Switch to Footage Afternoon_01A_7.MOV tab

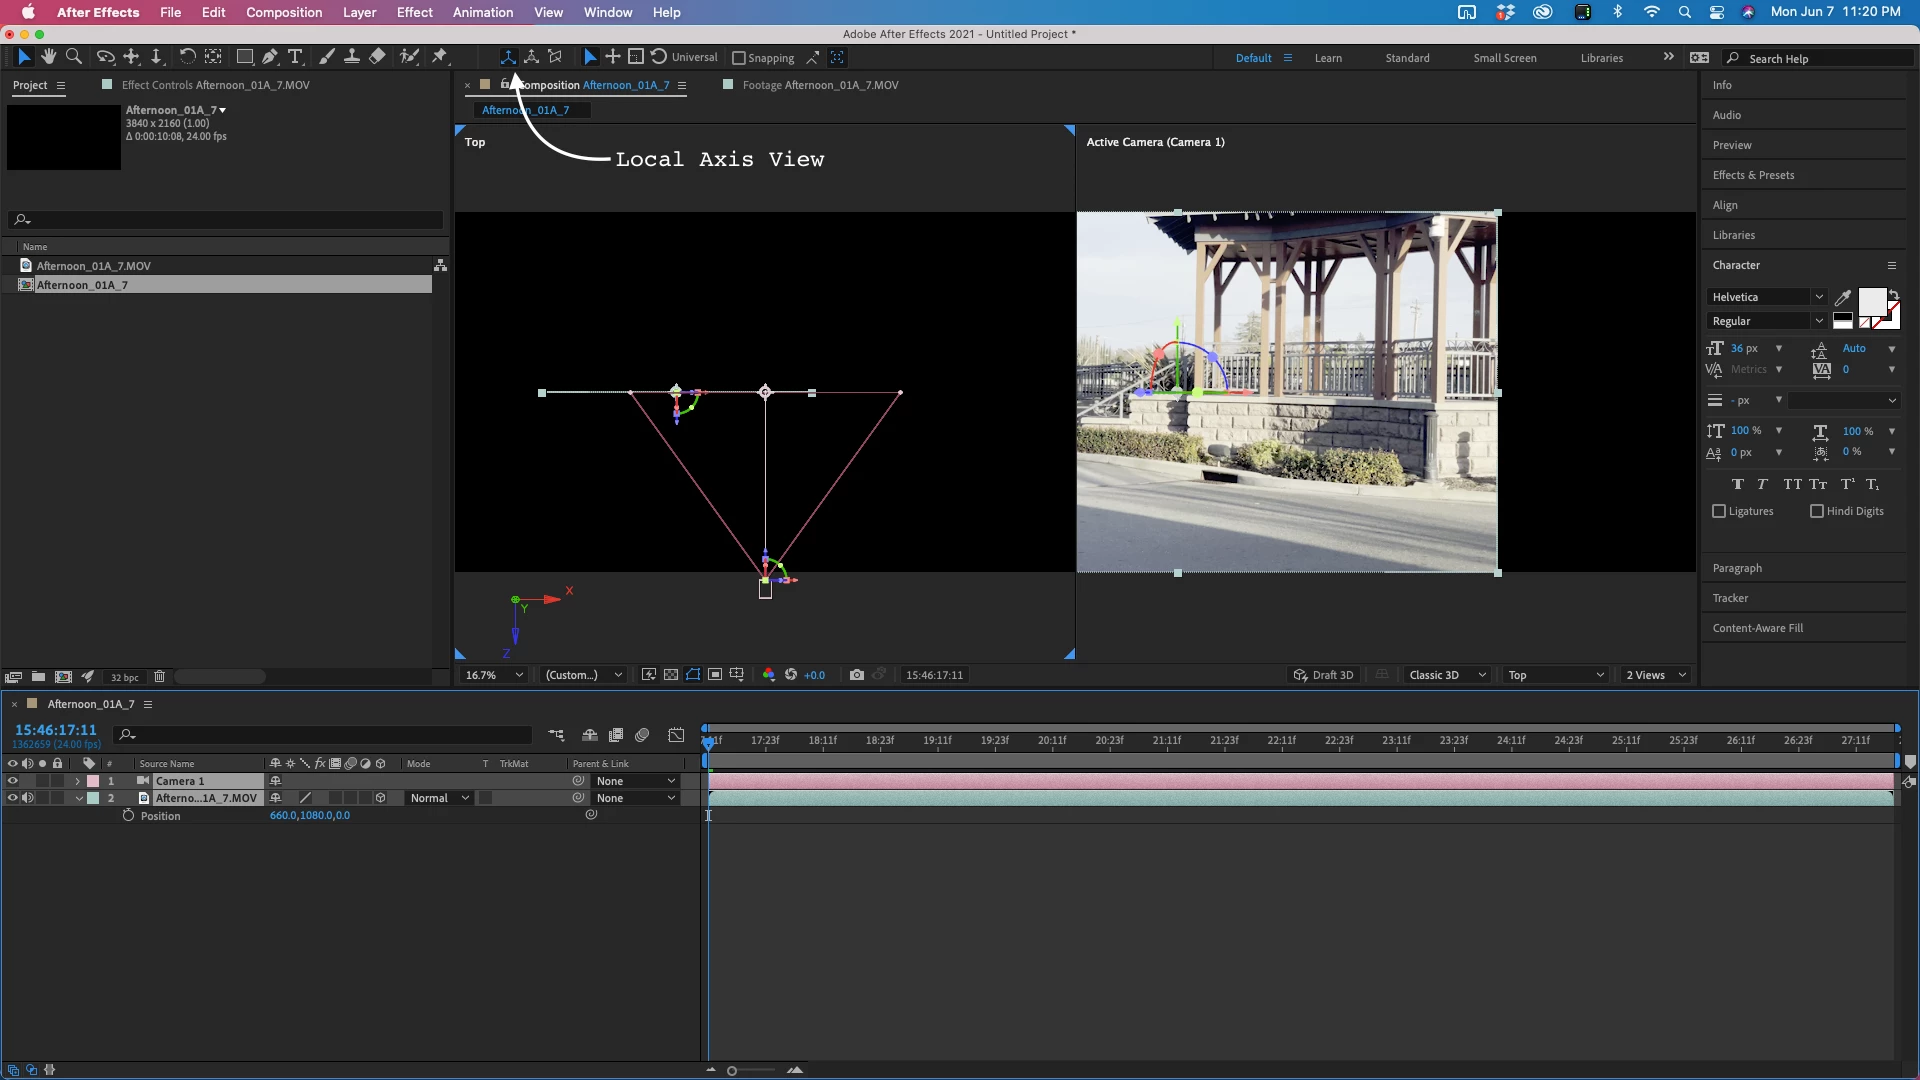(820, 85)
